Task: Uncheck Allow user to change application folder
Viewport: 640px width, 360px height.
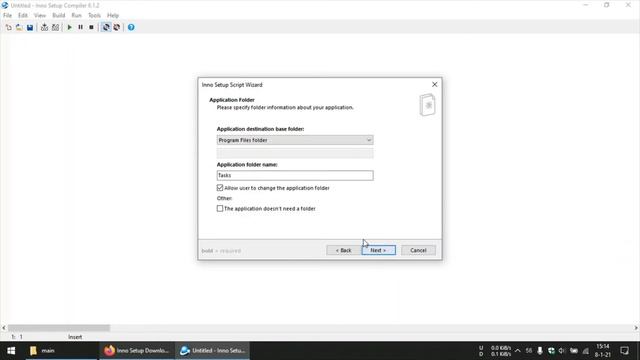Action: pyautogui.click(x=220, y=188)
